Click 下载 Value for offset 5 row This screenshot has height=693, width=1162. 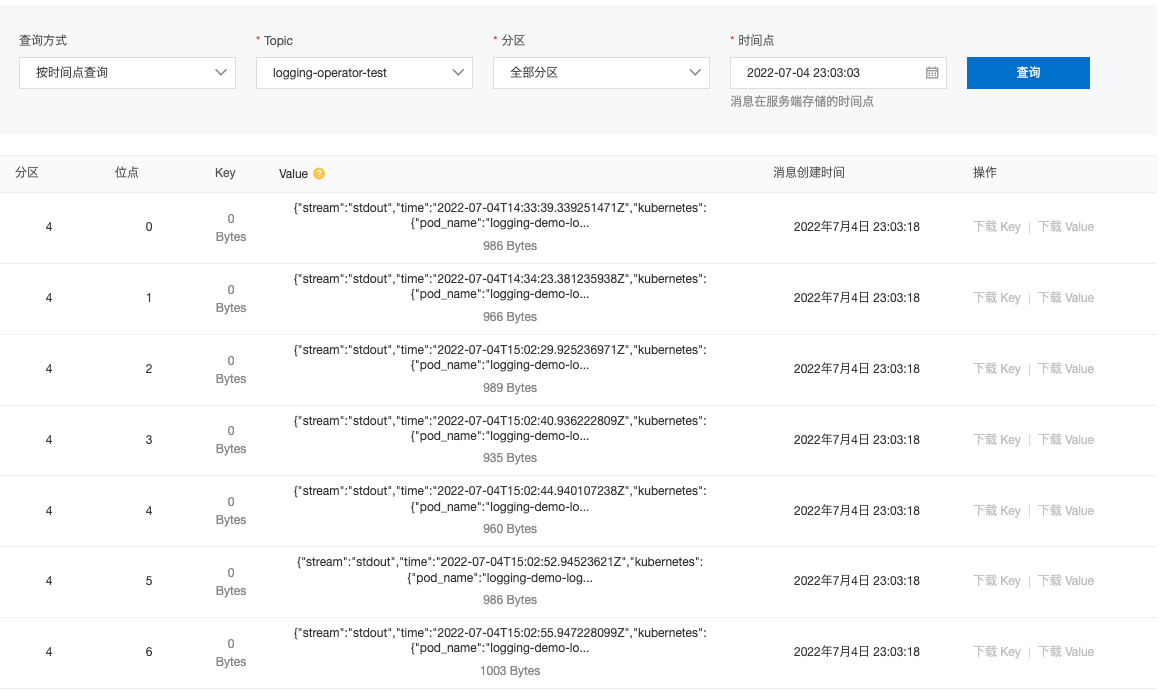(1065, 581)
